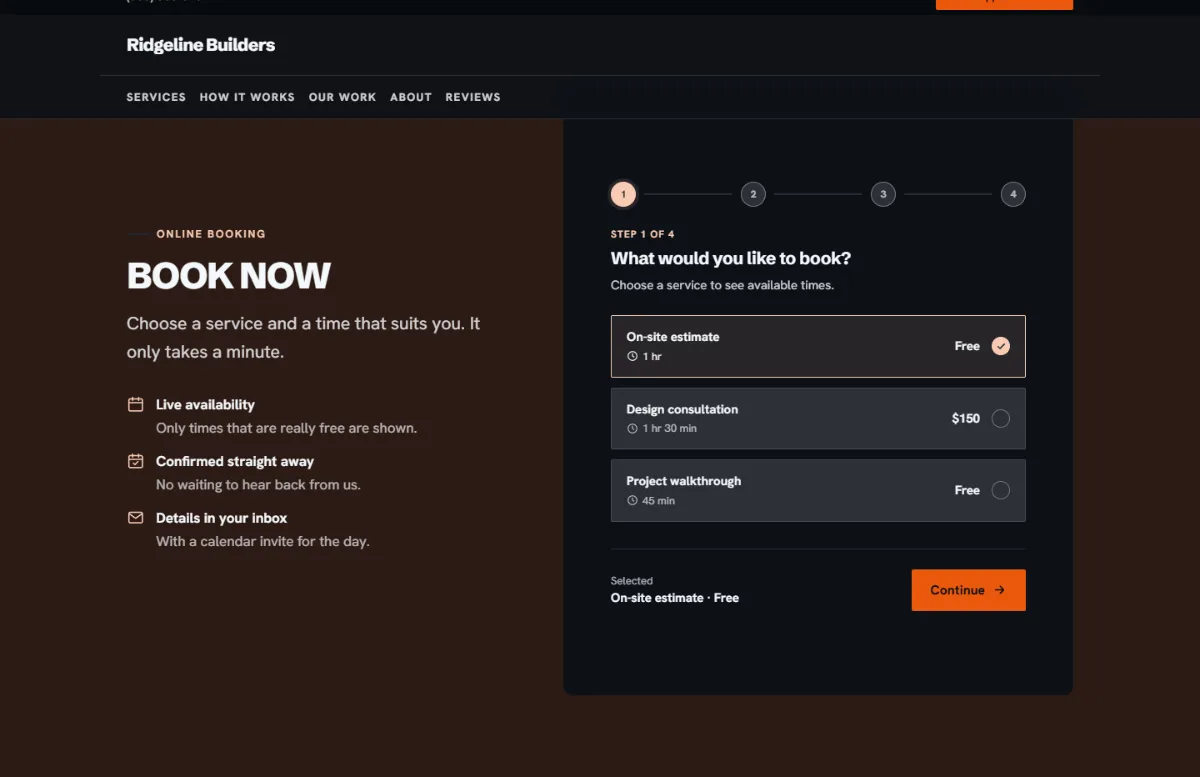
Task: Click the calendar-check icon for Confirmed straight away
Action: pos(135,461)
